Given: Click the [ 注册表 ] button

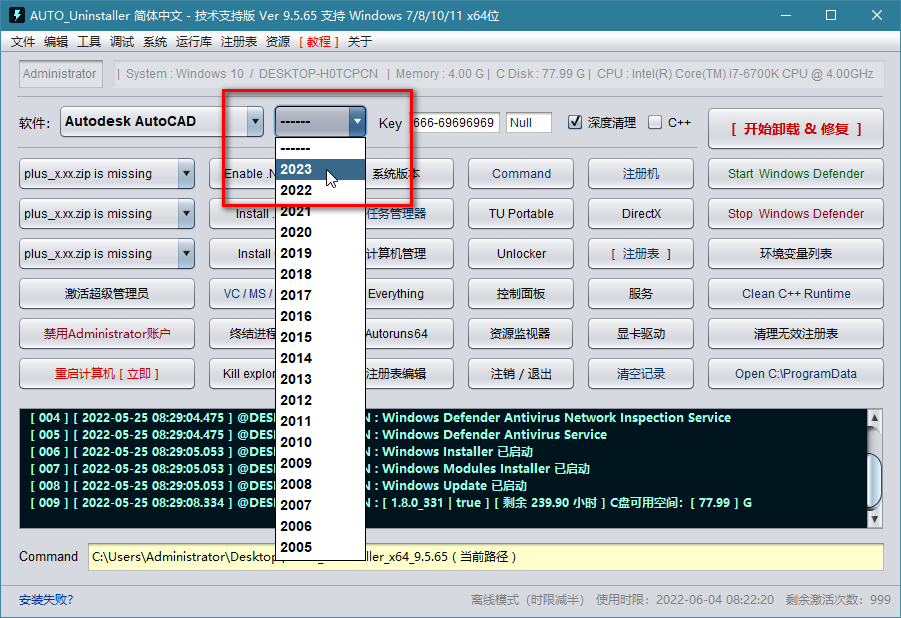Looking at the screenshot, I should pos(641,254).
